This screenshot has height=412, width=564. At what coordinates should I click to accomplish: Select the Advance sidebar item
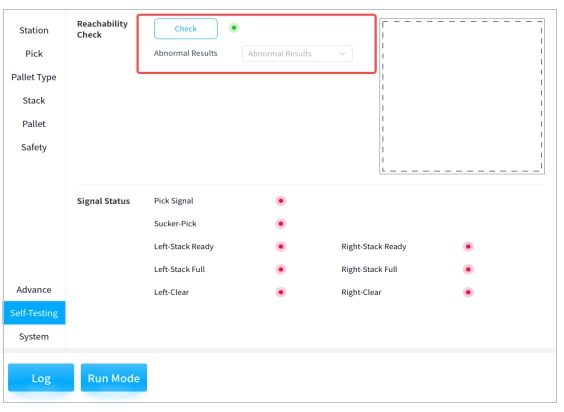[34, 290]
